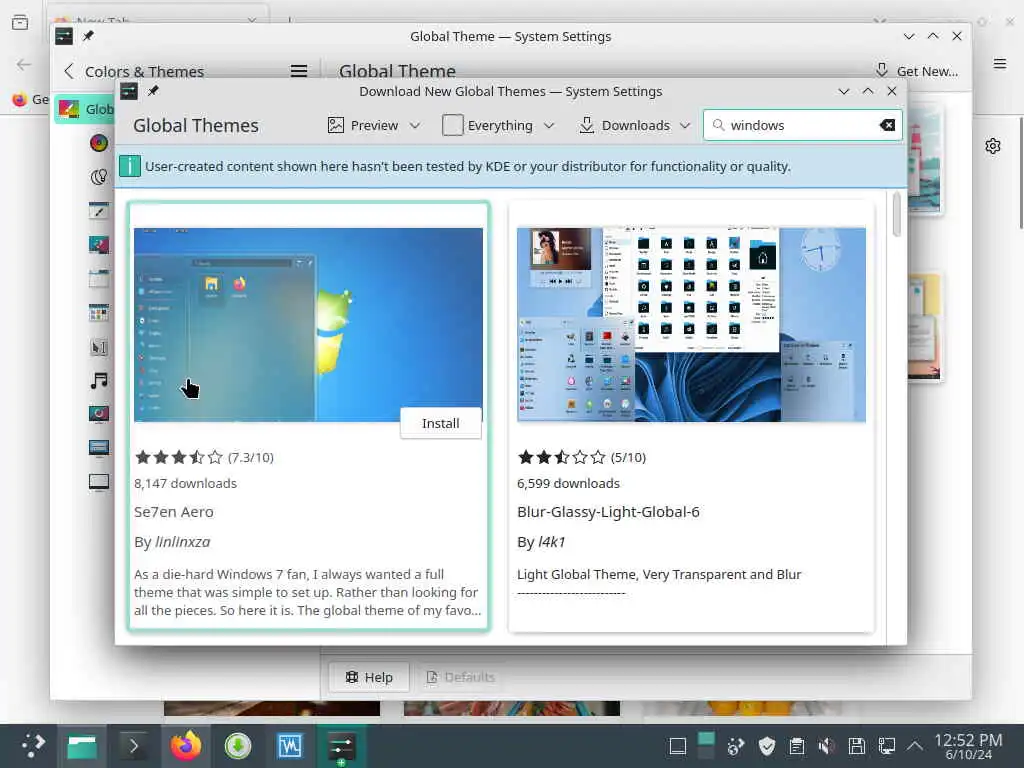Click the Defaults button
Image resolution: width=1024 pixels, height=768 pixels.
point(460,677)
